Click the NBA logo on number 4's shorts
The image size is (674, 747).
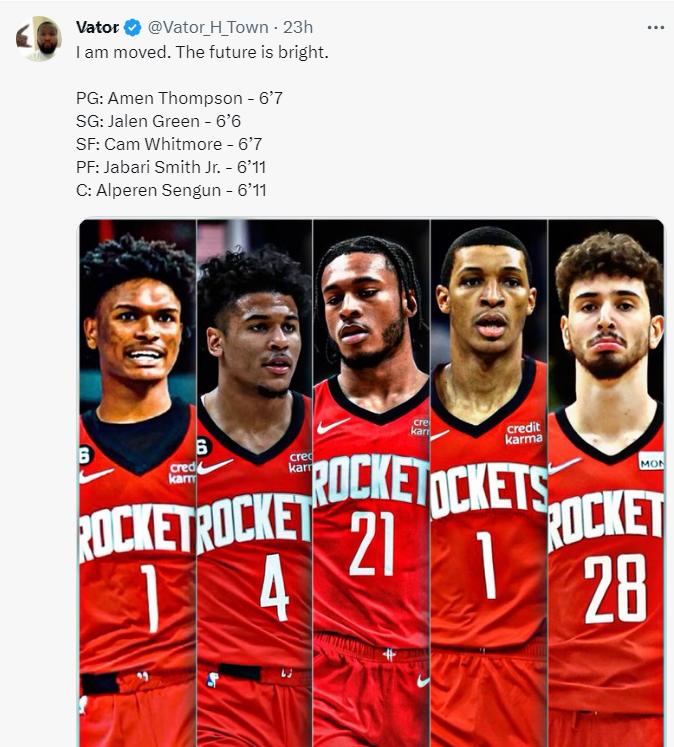click(213, 679)
